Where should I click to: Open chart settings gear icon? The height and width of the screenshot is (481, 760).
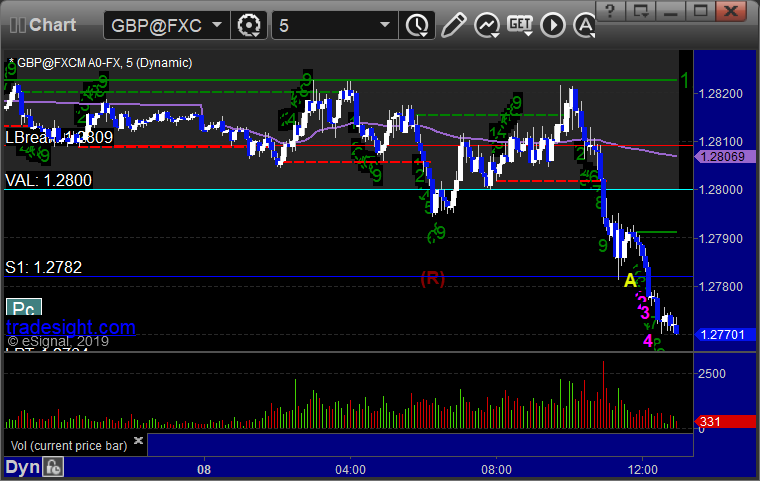[x=249, y=25]
